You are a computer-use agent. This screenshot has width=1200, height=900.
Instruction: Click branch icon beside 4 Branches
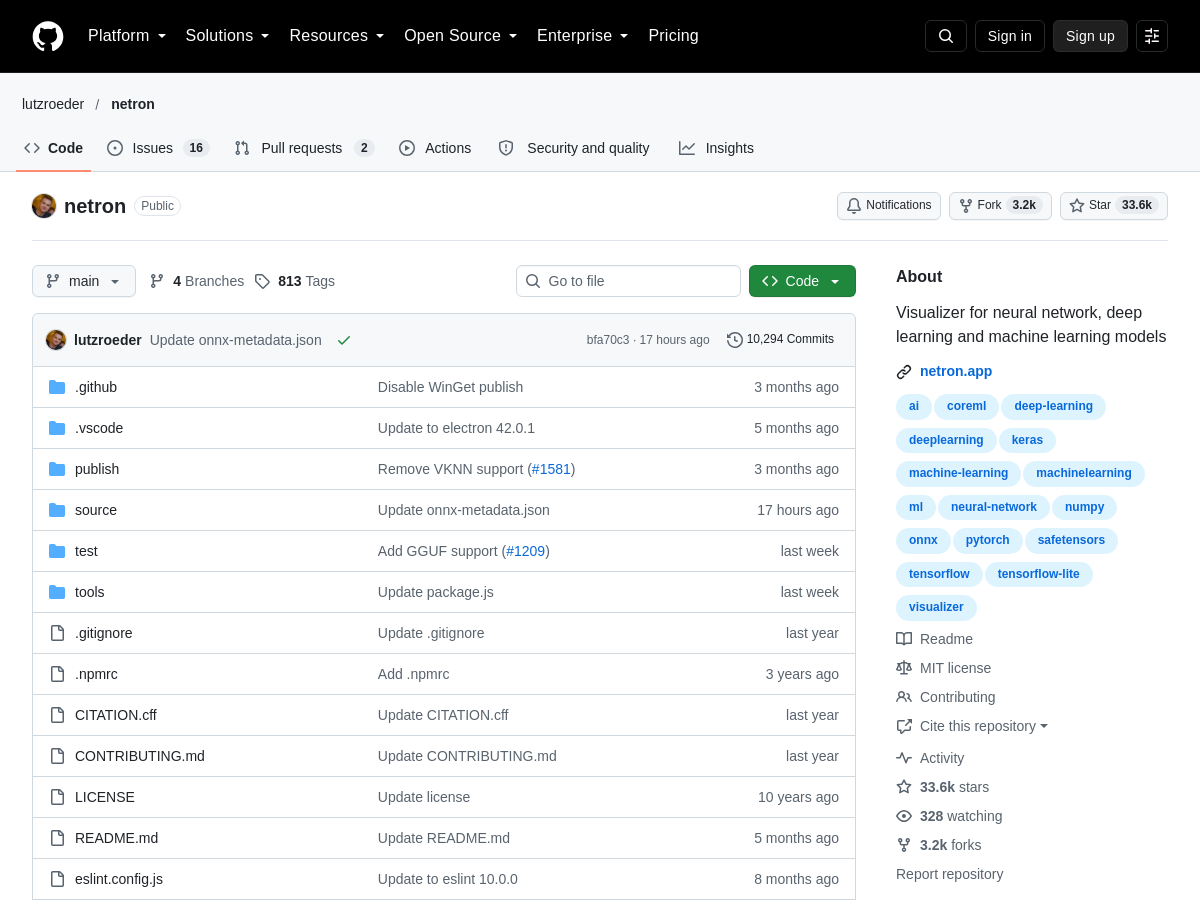157,281
